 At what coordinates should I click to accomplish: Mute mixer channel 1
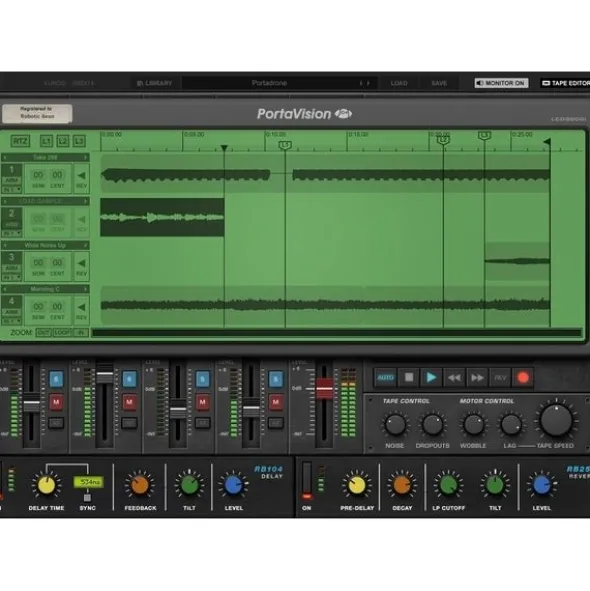point(56,402)
